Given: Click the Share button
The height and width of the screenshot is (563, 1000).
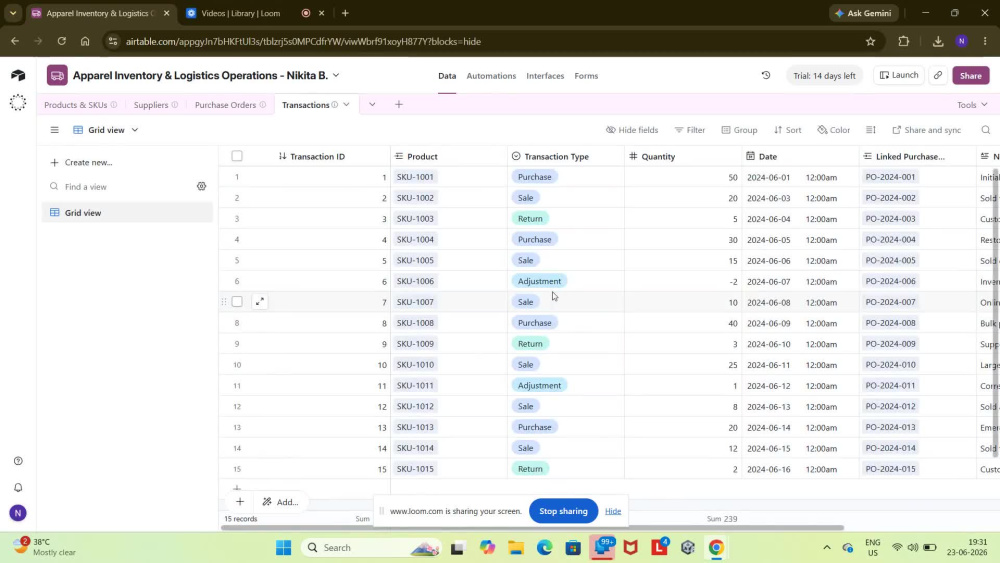Looking at the screenshot, I should tap(971, 75).
